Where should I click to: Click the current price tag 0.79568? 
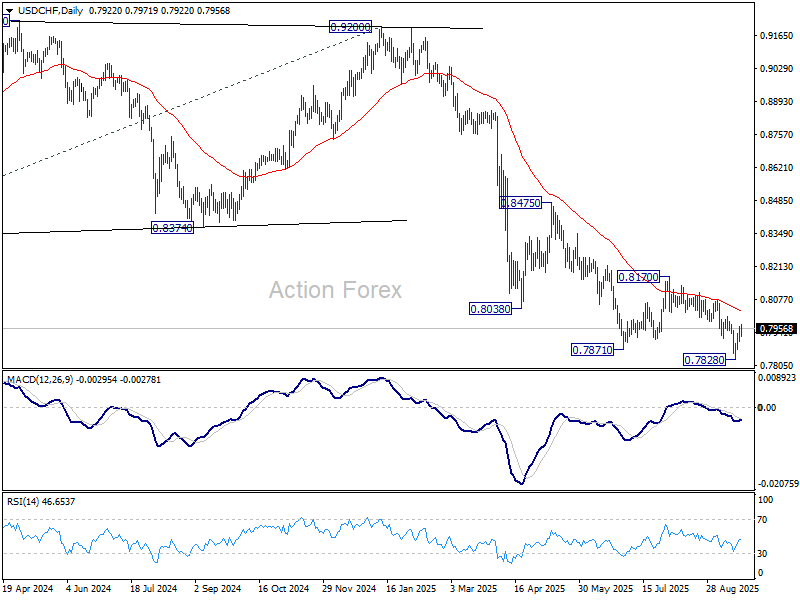[x=775, y=329]
